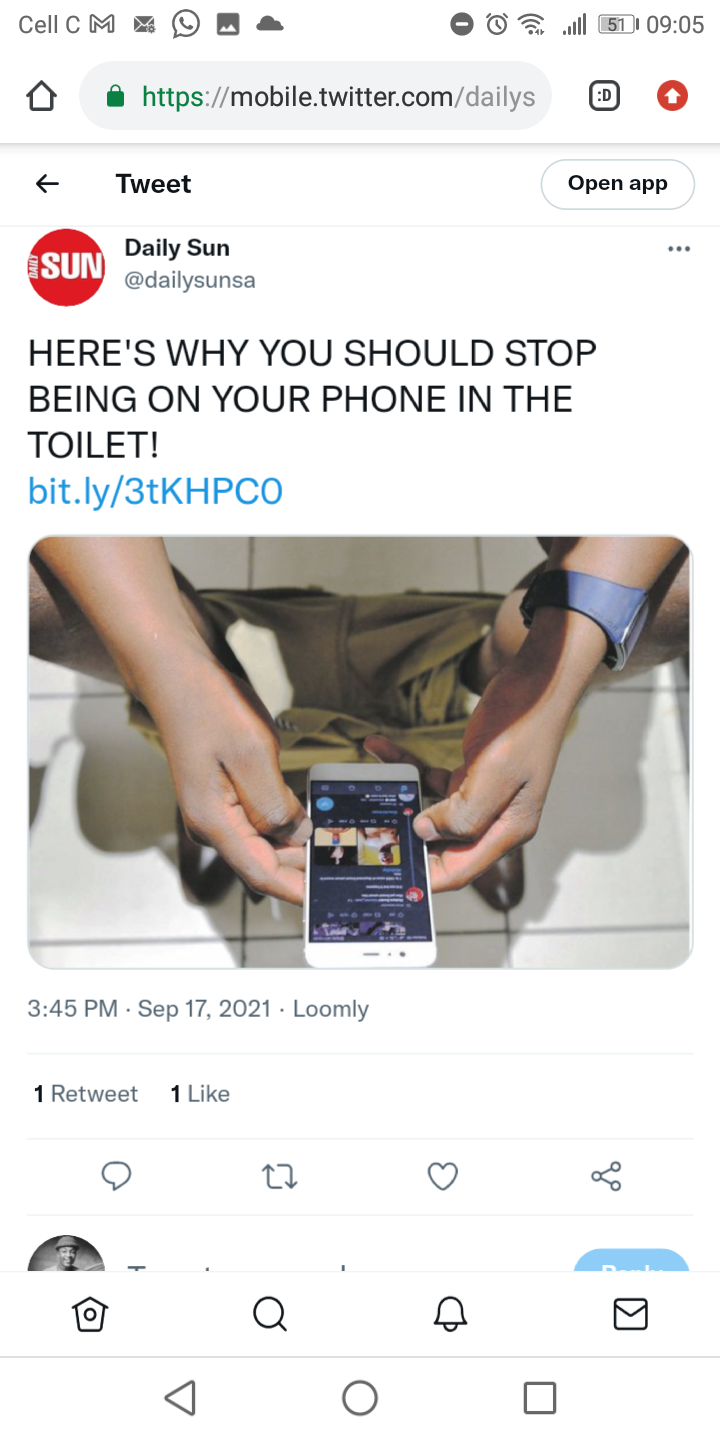Image resolution: width=720 pixels, height=1440 pixels.
Task: Go back using the Tweet back arrow
Action: pyautogui.click(x=47, y=184)
